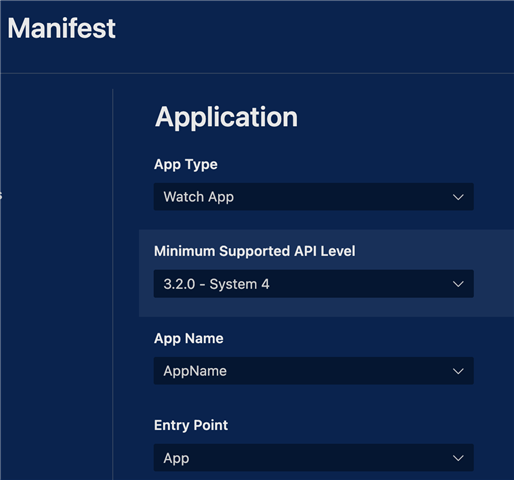The width and height of the screenshot is (514, 480).
Task: Click the chevron arrow in Entry Point field
Action: pos(458,458)
